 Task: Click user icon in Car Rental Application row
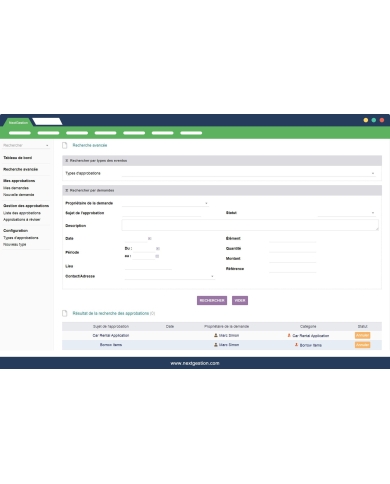click(216, 335)
